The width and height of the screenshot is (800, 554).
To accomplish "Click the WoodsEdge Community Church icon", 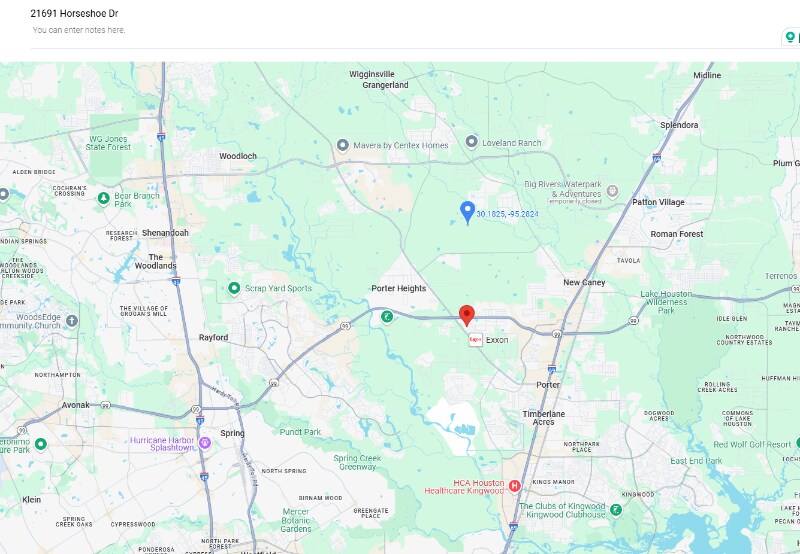I will 72,321.
